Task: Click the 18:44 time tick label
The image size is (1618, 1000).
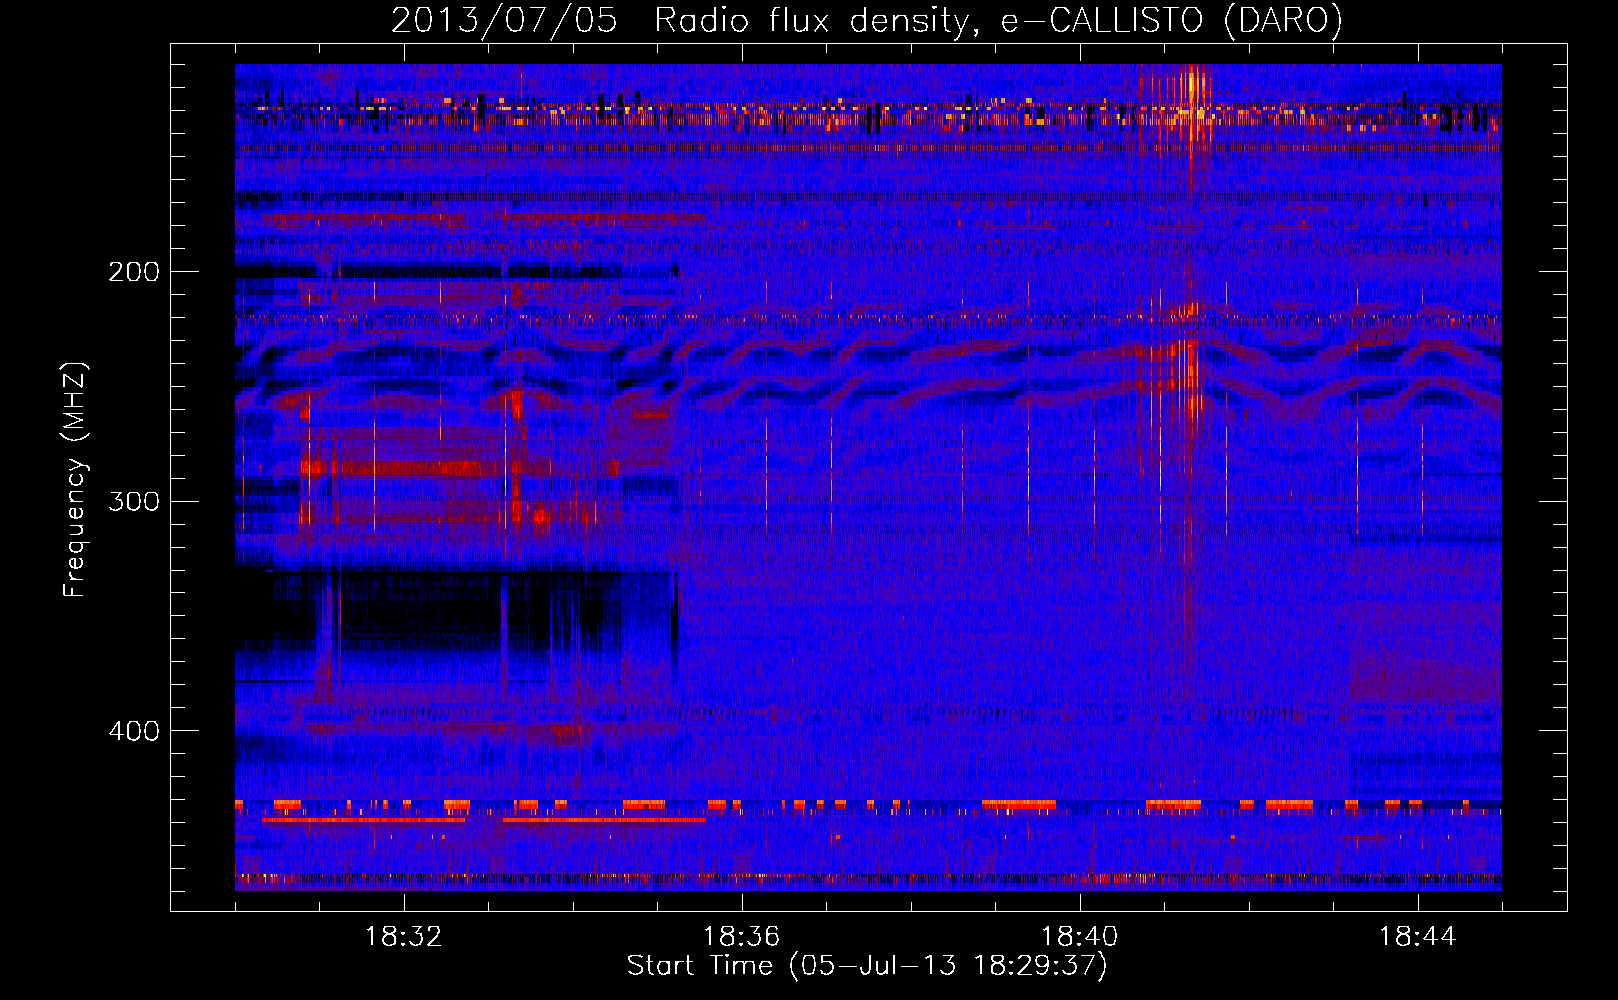Action: [x=1417, y=937]
